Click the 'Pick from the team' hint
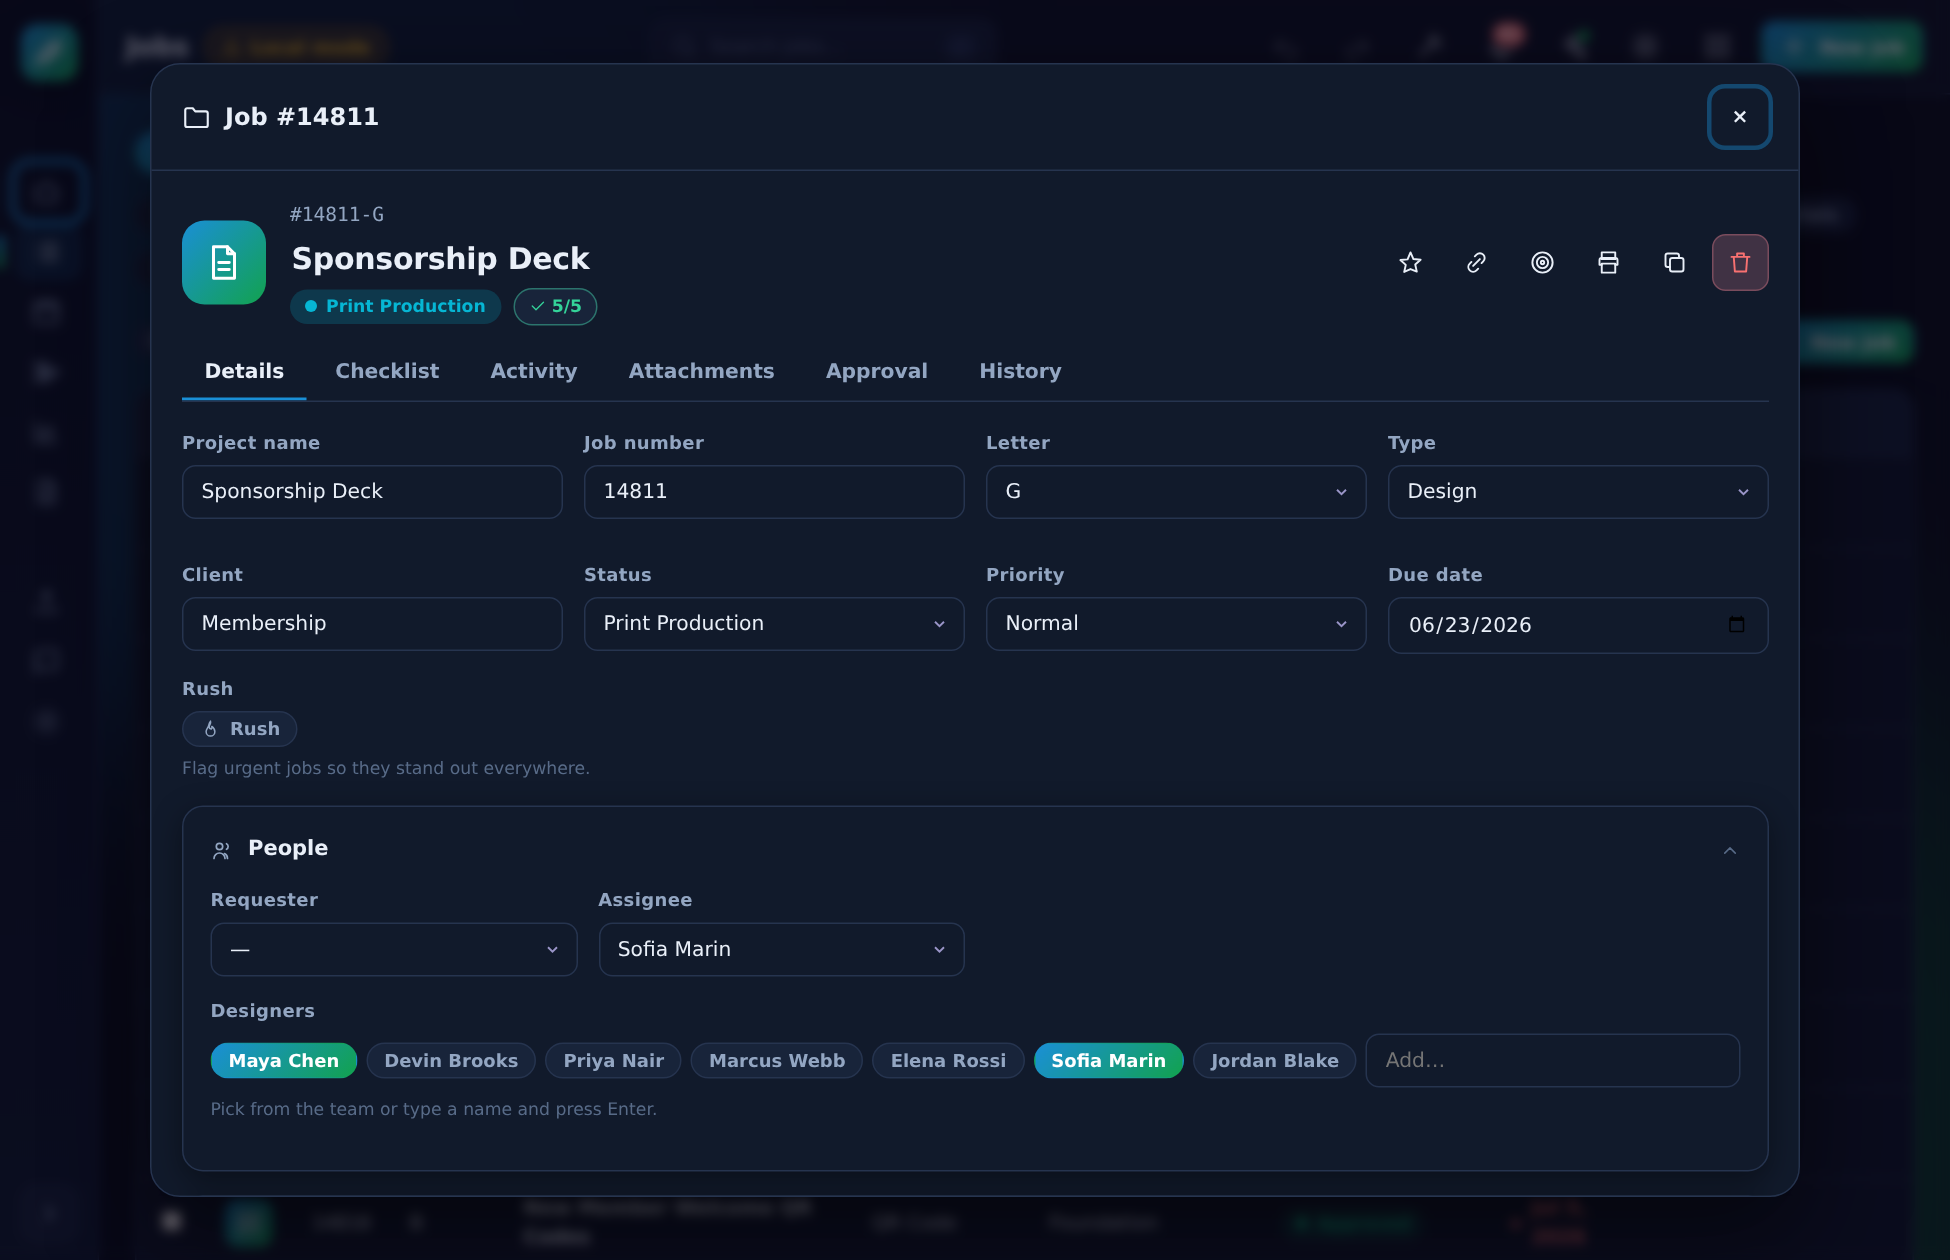This screenshot has width=1950, height=1260. point(434,1109)
